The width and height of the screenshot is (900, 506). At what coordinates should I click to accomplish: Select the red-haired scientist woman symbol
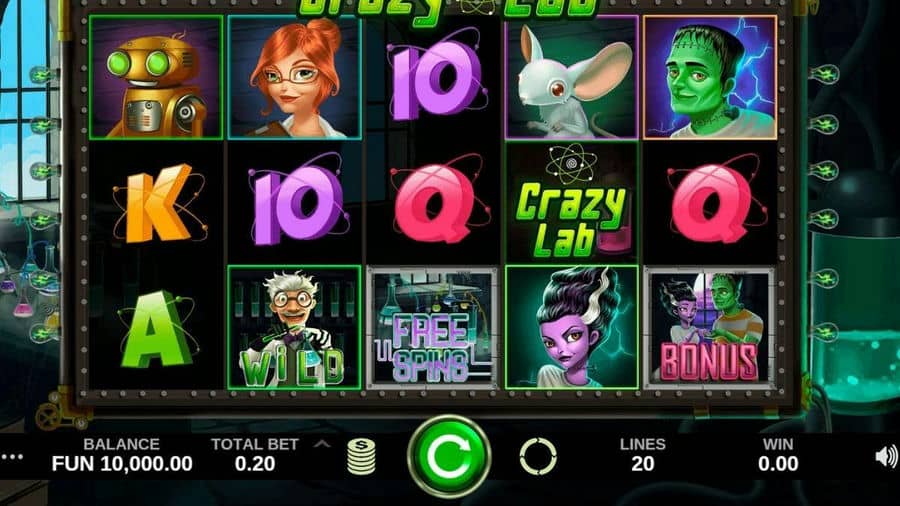point(294,77)
